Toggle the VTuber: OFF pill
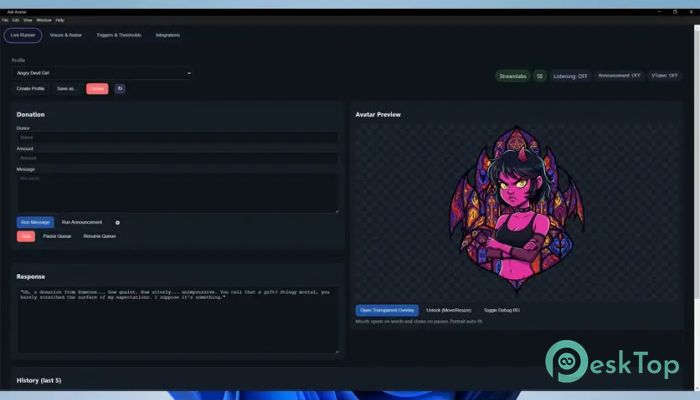Screen dimensions: 700x400 tap(664, 76)
